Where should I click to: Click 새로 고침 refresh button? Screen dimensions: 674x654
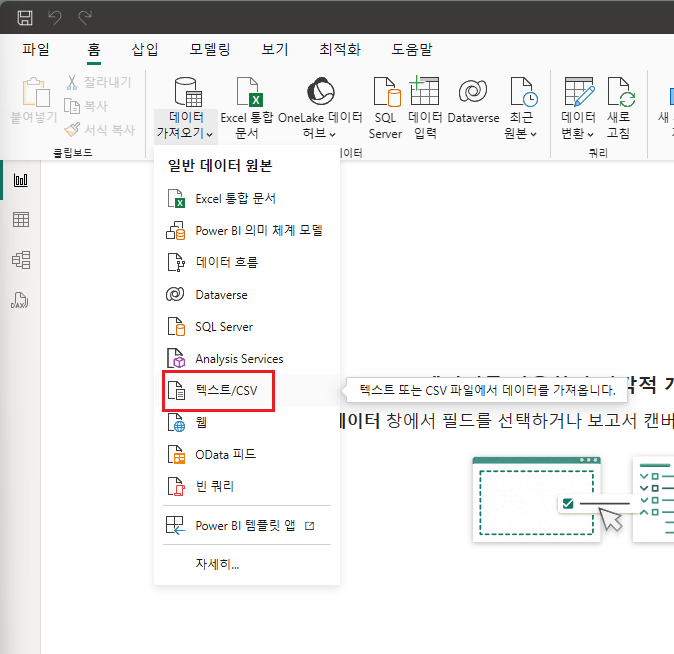click(619, 108)
